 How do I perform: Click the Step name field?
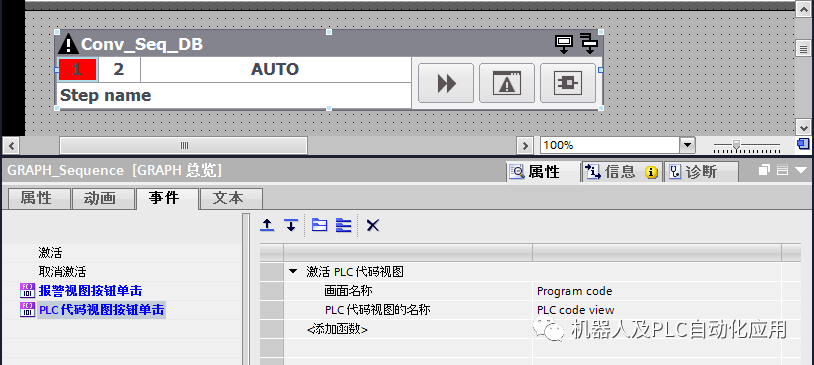coord(234,96)
